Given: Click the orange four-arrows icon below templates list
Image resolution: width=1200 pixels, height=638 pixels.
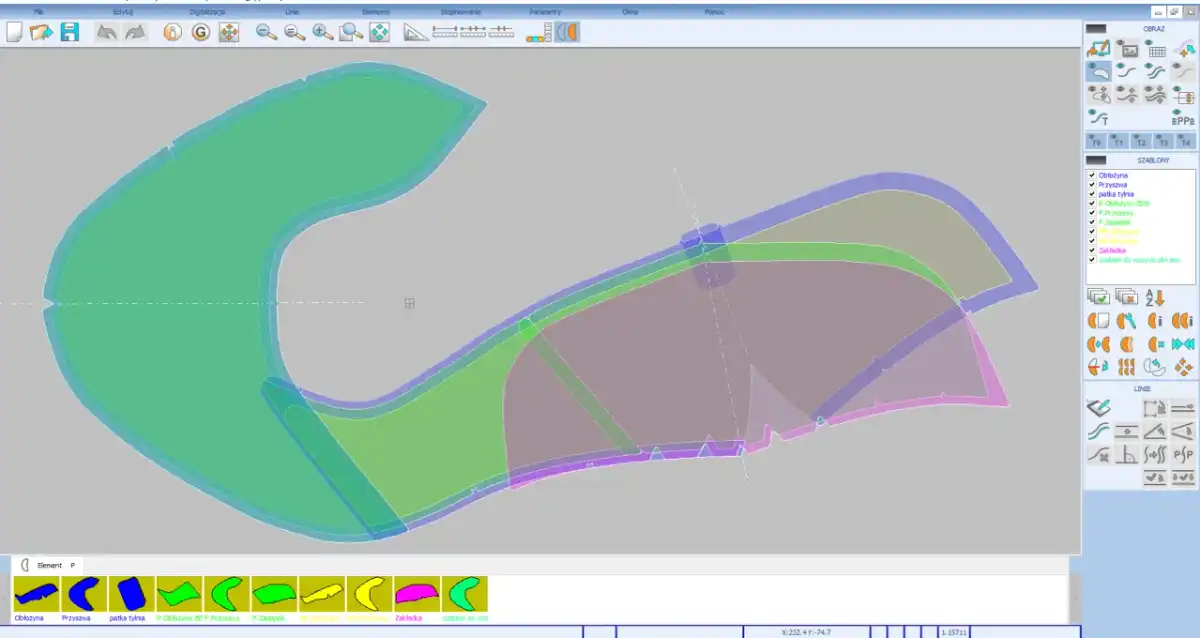Looking at the screenshot, I should point(1183,368).
